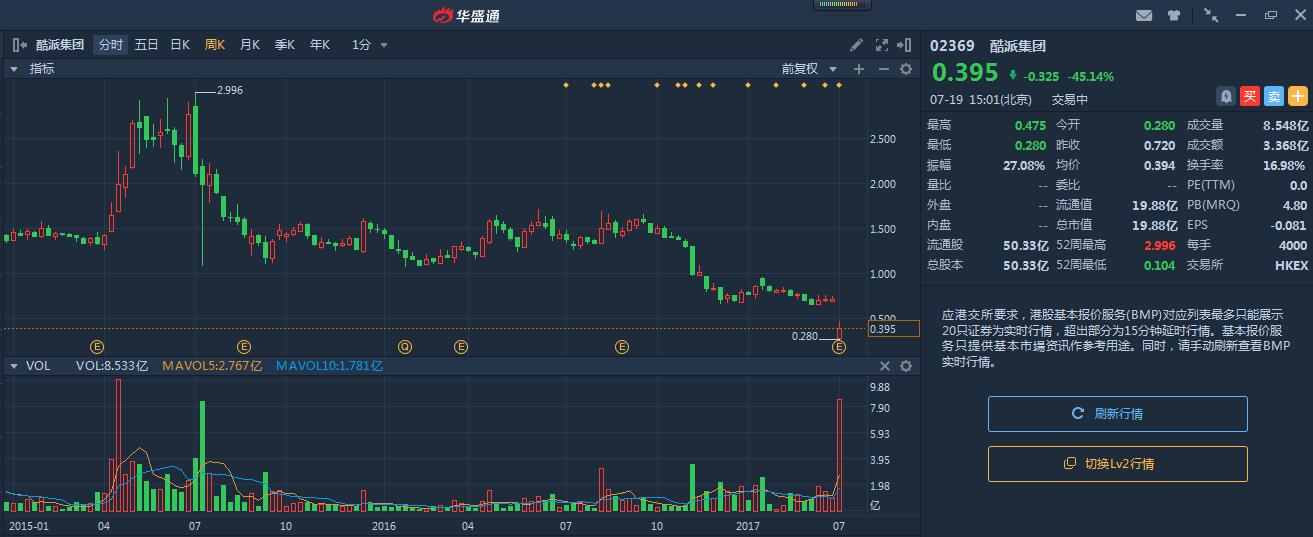The image size is (1313, 537).
Task: Click the 酷派集团 chart title
Action: pos(61,45)
